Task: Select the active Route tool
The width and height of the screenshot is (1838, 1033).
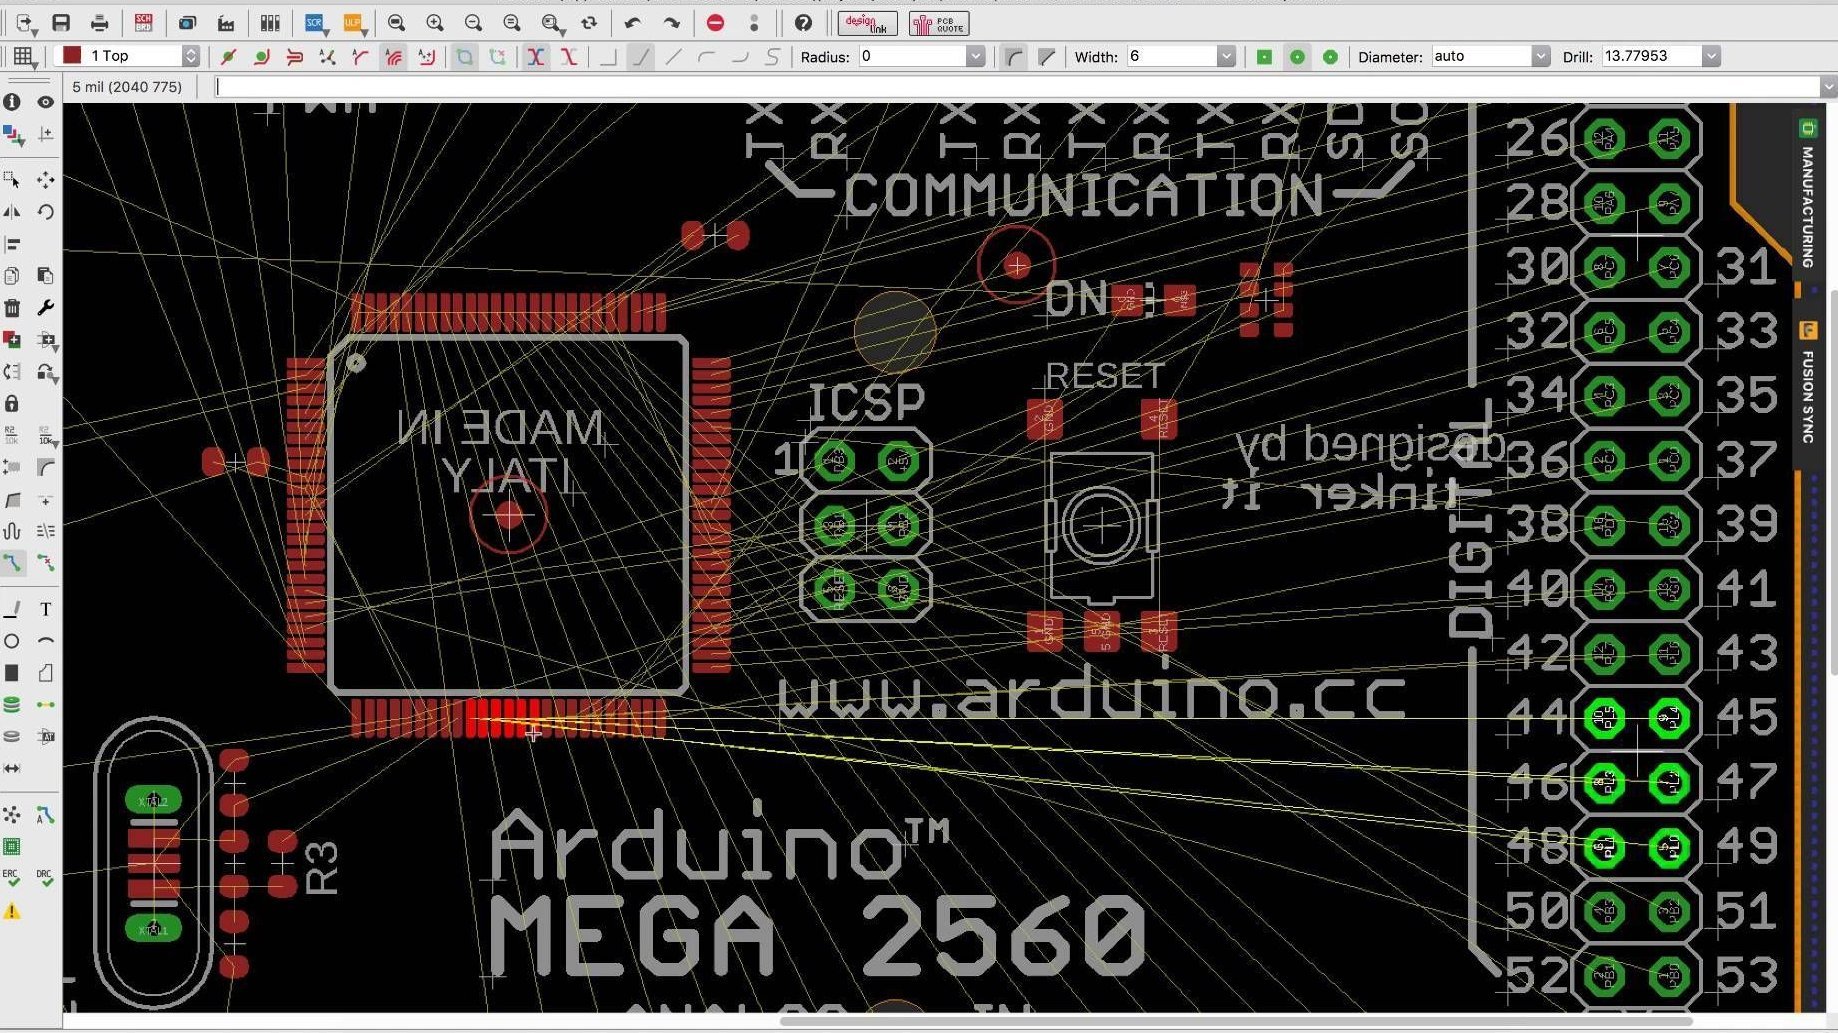Action: 12,563
